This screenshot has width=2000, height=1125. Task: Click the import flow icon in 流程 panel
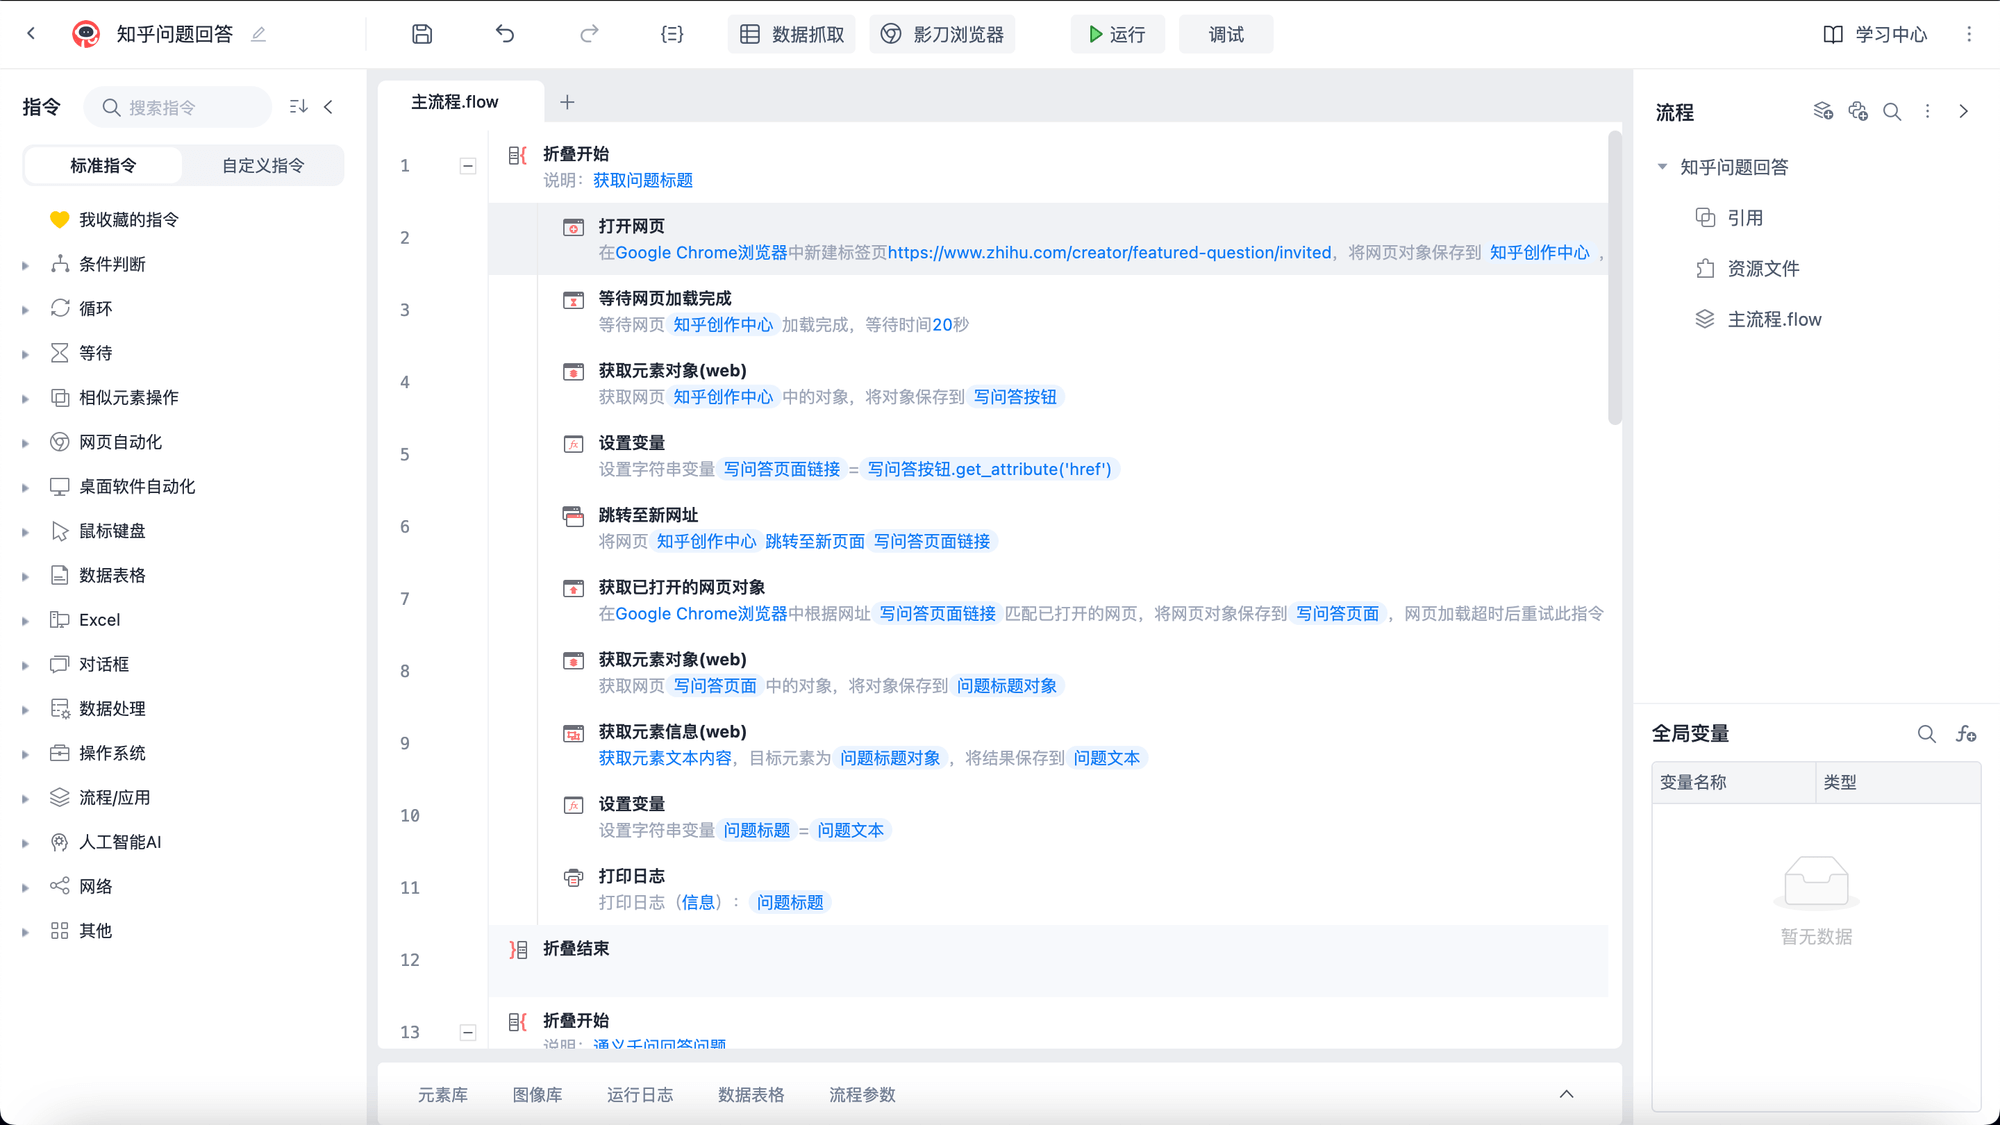1858,111
